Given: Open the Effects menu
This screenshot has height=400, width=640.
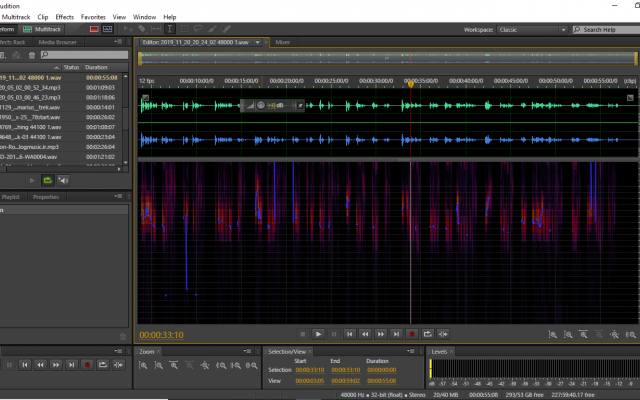Looking at the screenshot, I should click(x=64, y=17).
